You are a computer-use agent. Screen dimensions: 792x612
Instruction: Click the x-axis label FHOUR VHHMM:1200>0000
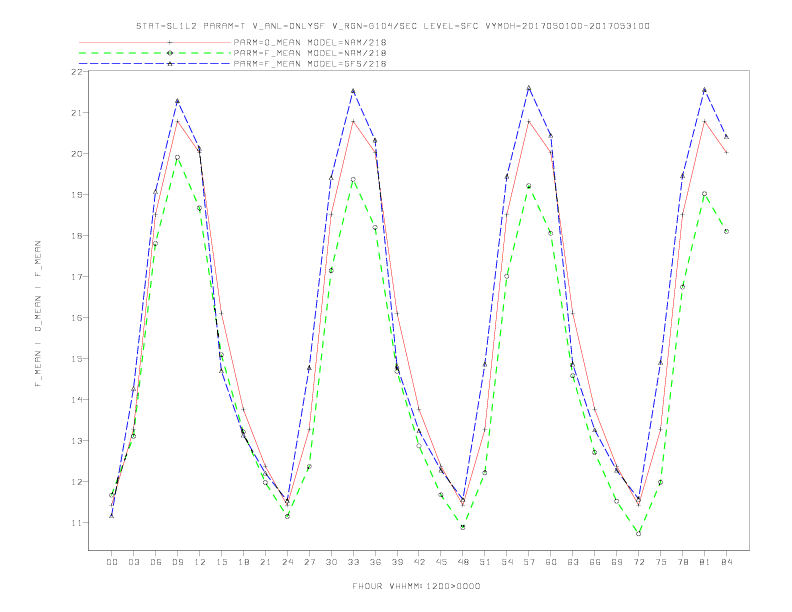tap(416, 586)
